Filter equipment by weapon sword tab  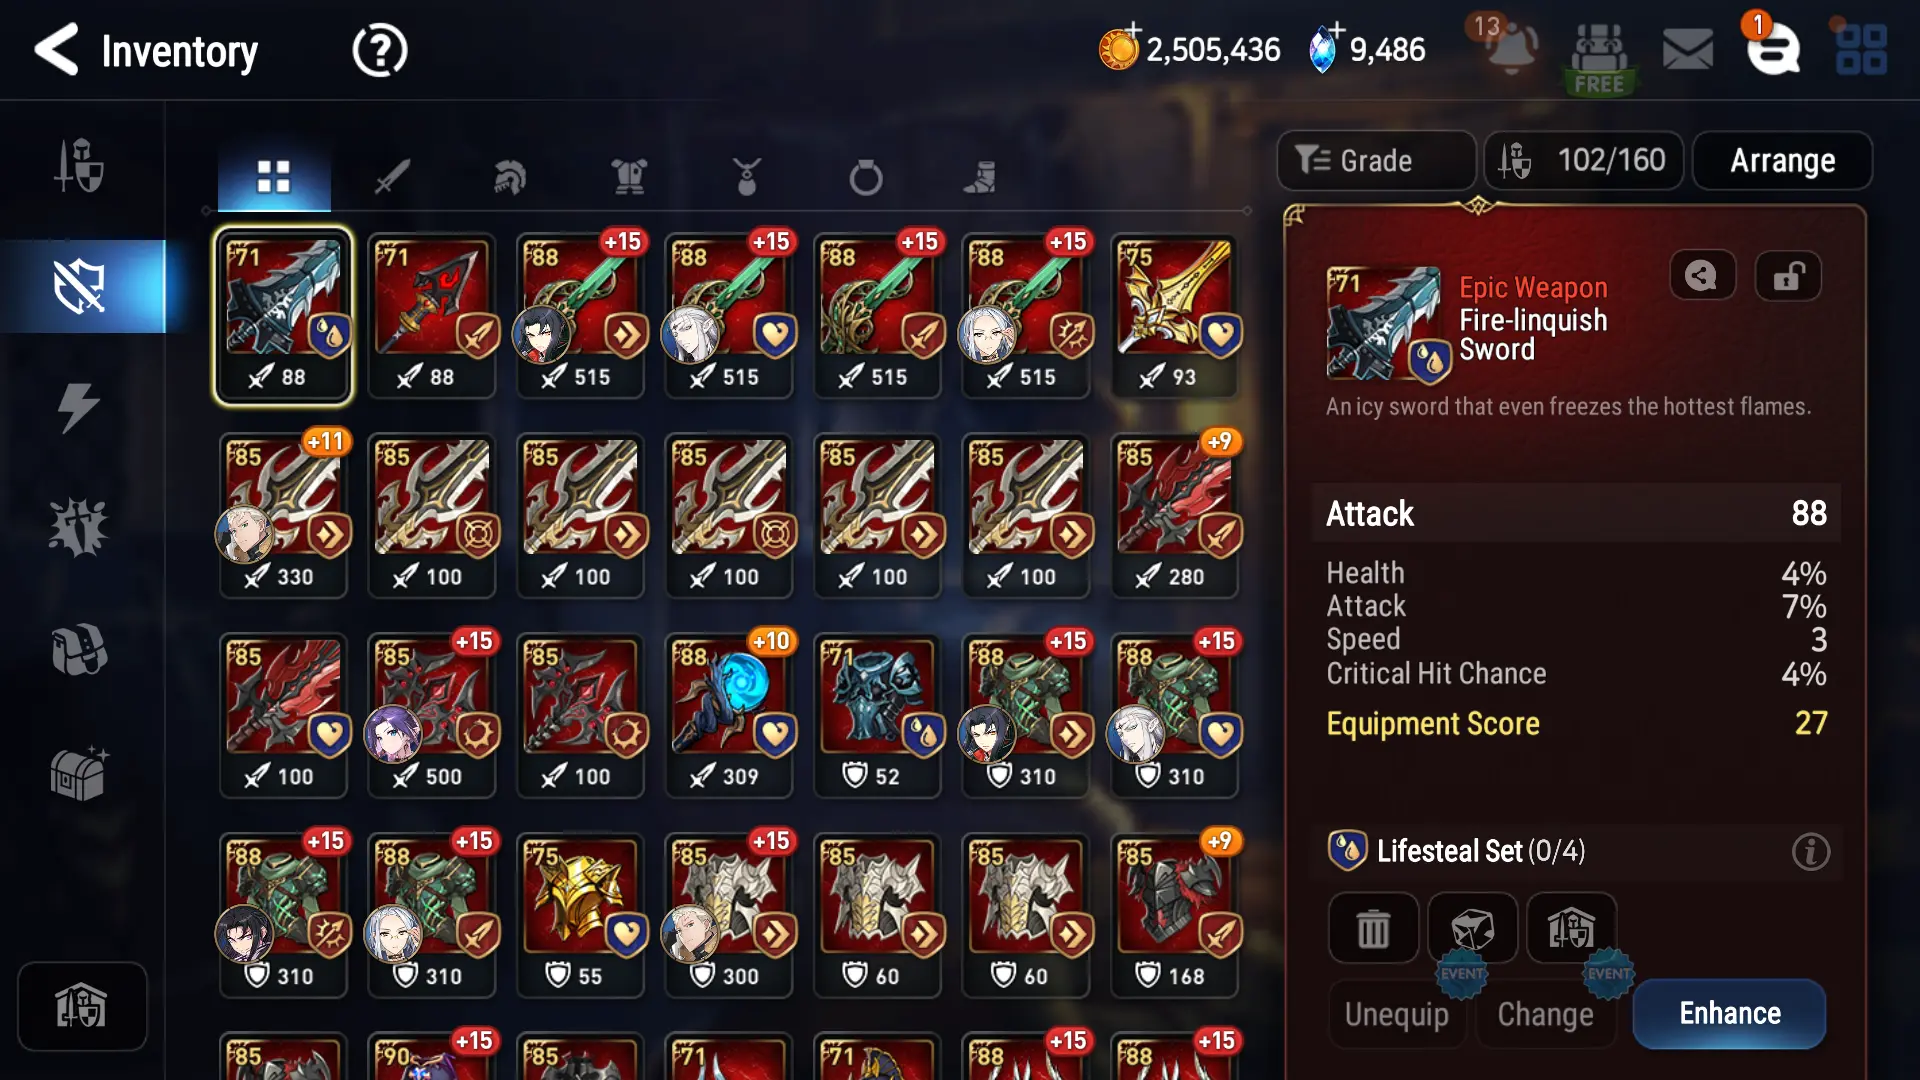pyautogui.click(x=392, y=177)
